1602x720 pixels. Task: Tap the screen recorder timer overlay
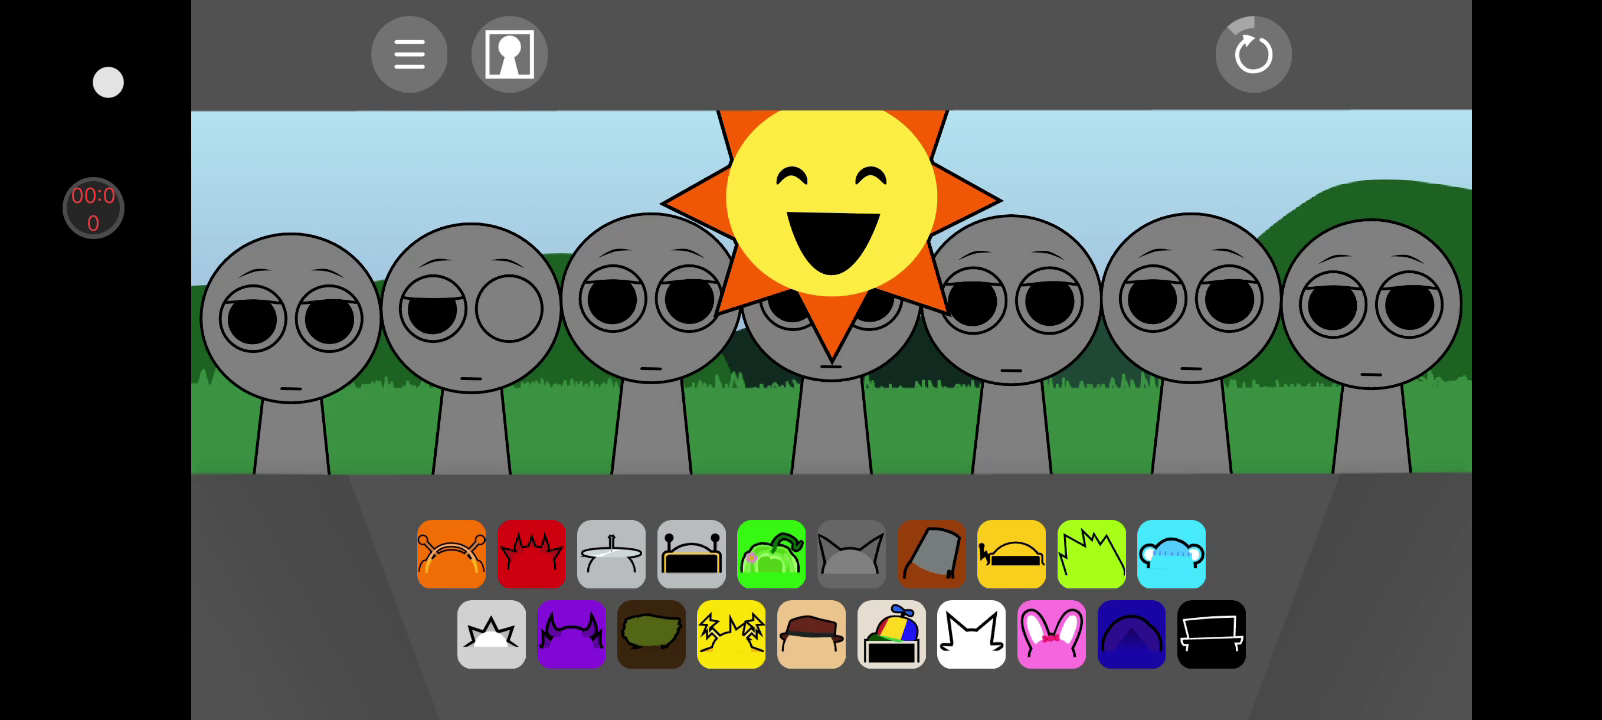tap(93, 208)
